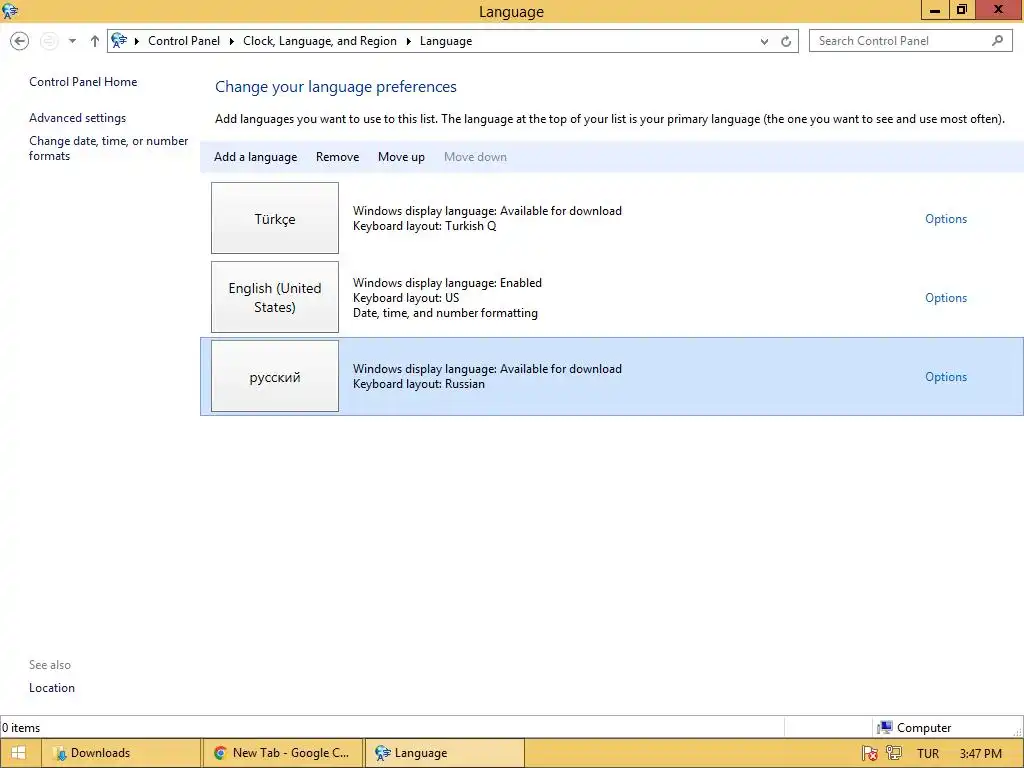Screen dimensions: 1024x768
Task: Click the network tray icon
Action: pyautogui.click(x=893, y=753)
